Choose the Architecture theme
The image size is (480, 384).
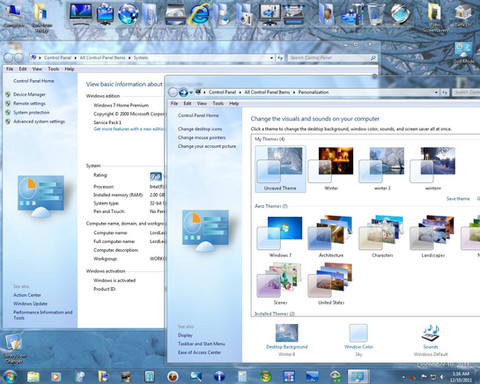[331, 236]
